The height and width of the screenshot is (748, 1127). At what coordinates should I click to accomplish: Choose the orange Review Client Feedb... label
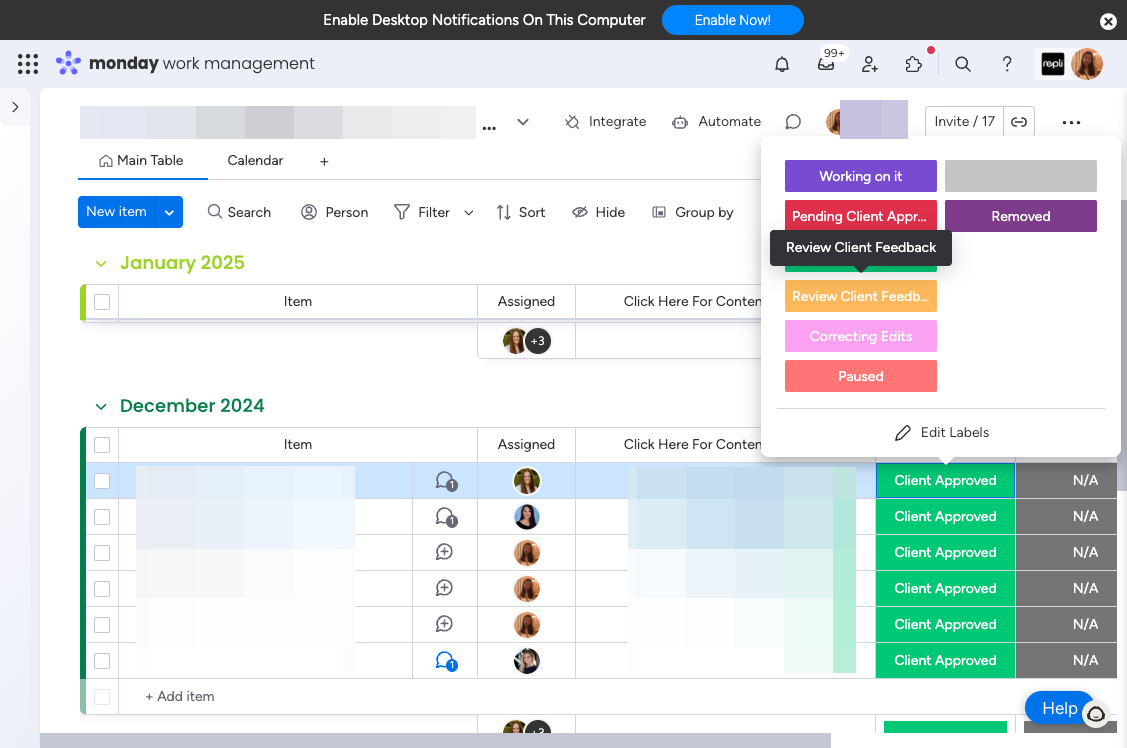(860, 296)
